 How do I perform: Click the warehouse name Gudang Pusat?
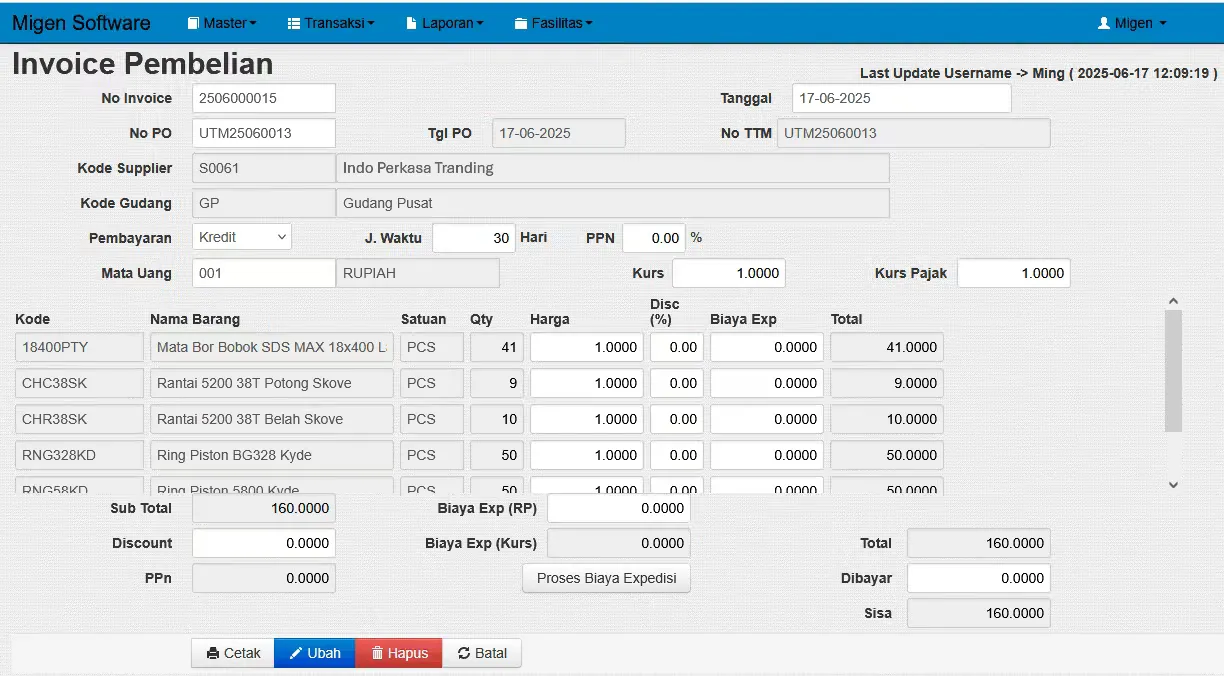[613, 203]
